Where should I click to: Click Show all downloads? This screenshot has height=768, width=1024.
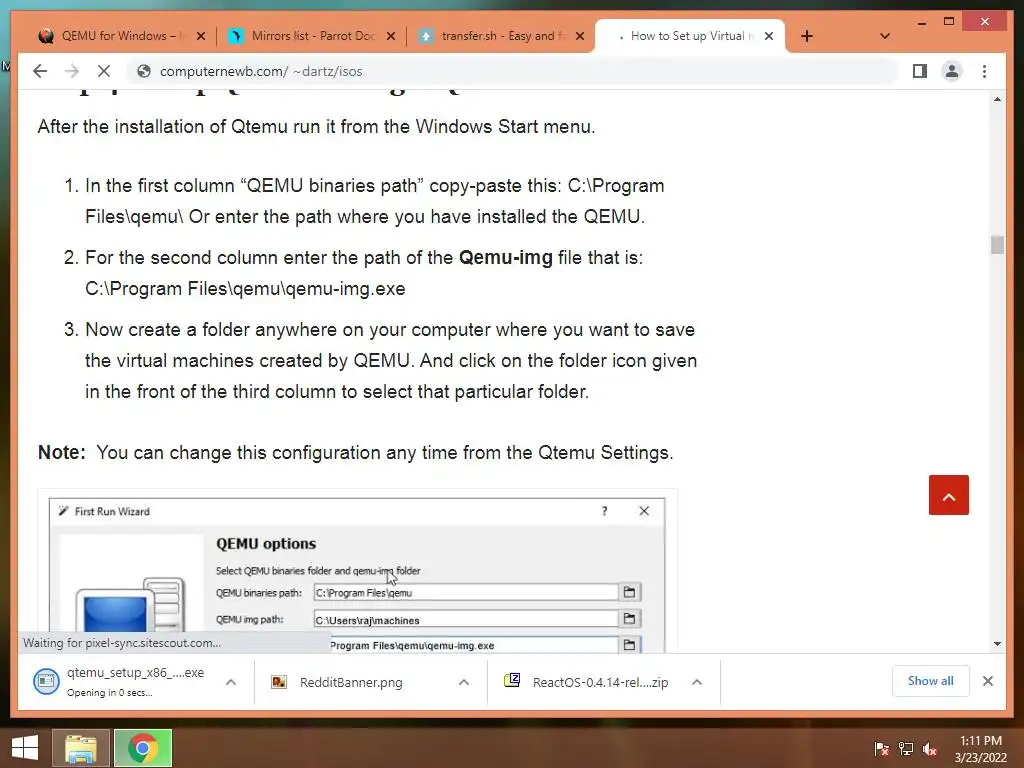[931, 681]
